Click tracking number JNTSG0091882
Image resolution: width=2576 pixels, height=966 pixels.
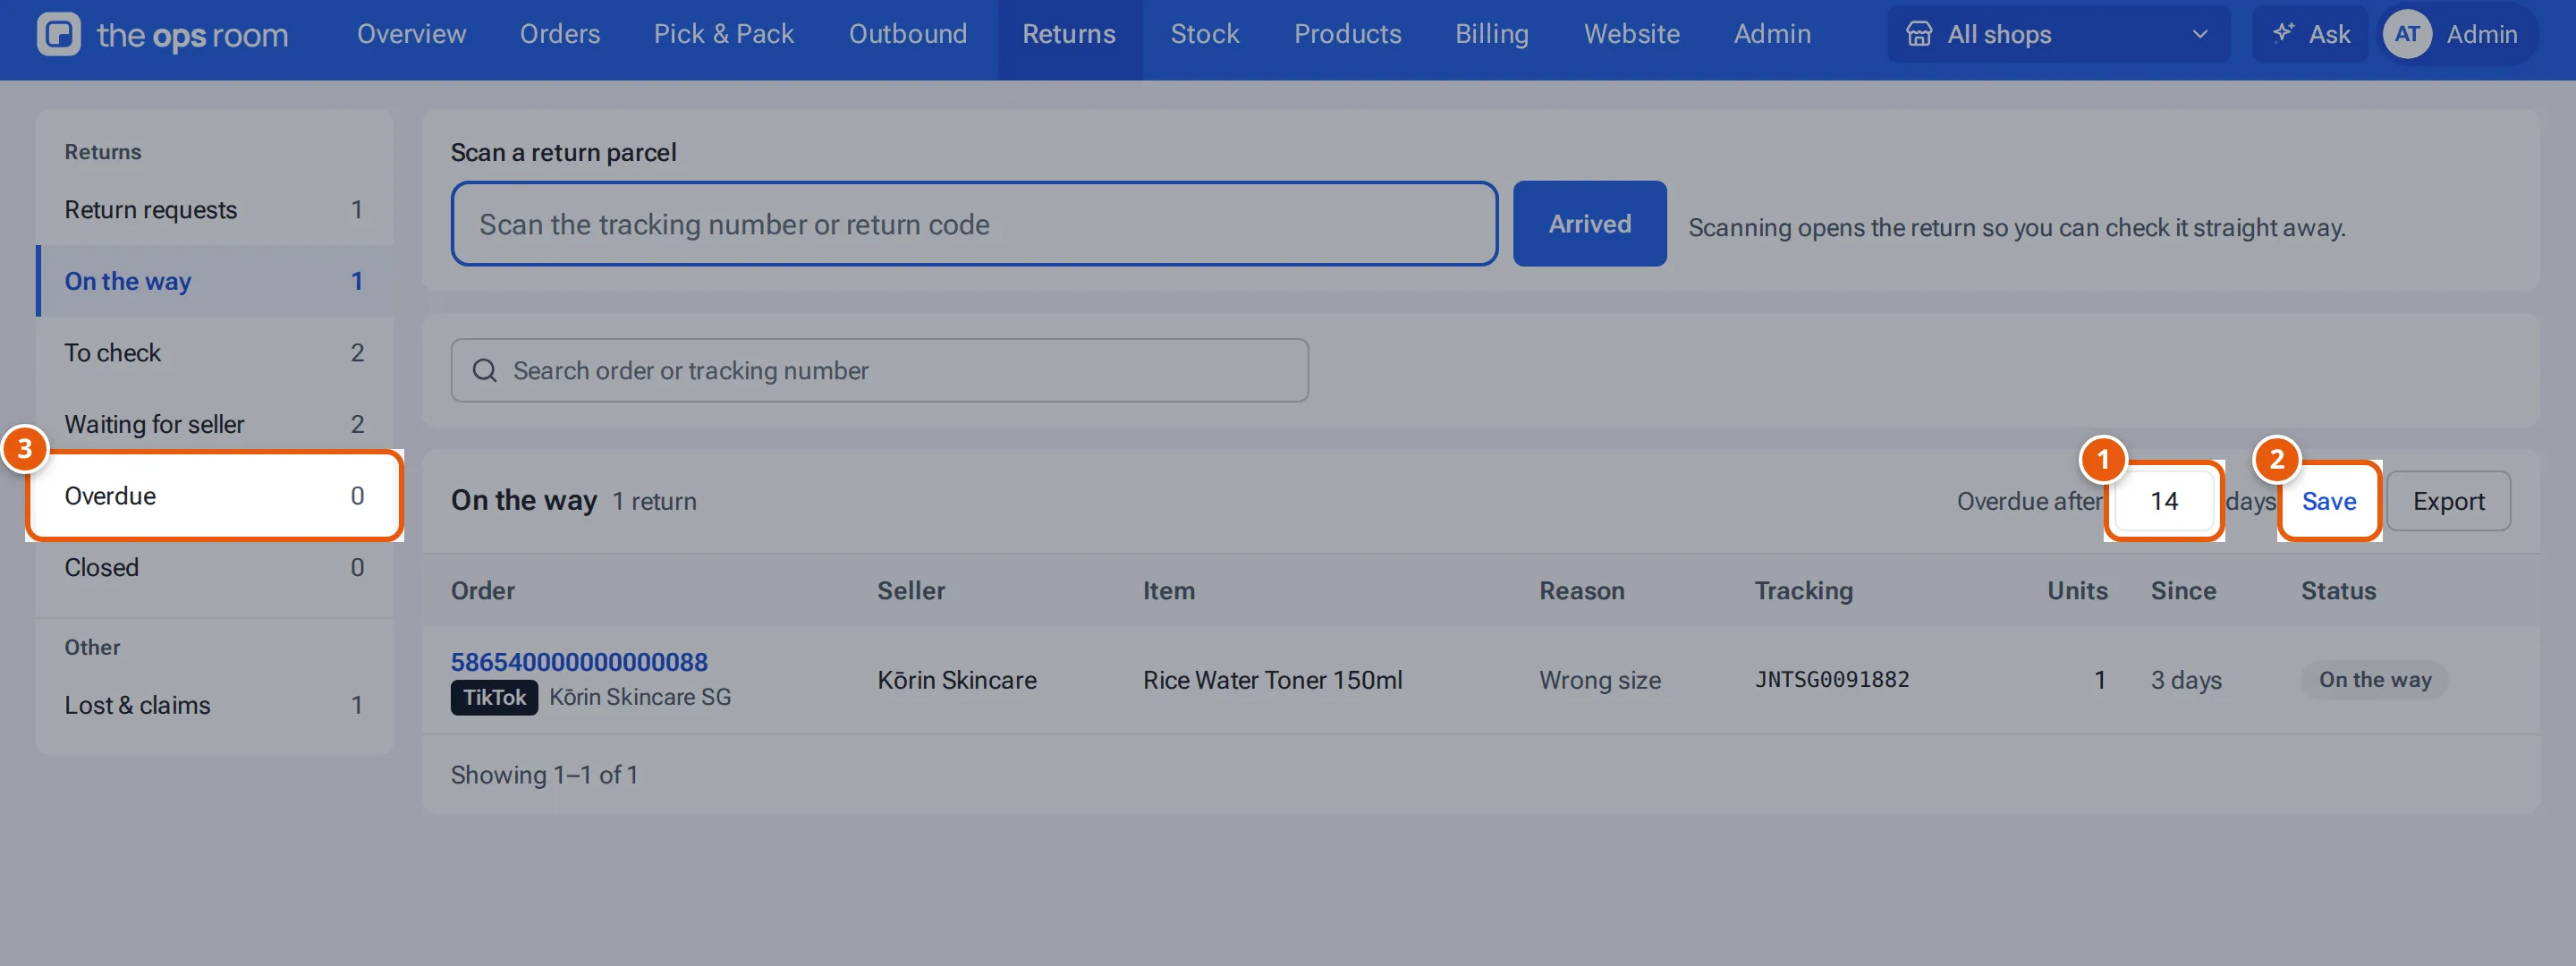point(1831,680)
